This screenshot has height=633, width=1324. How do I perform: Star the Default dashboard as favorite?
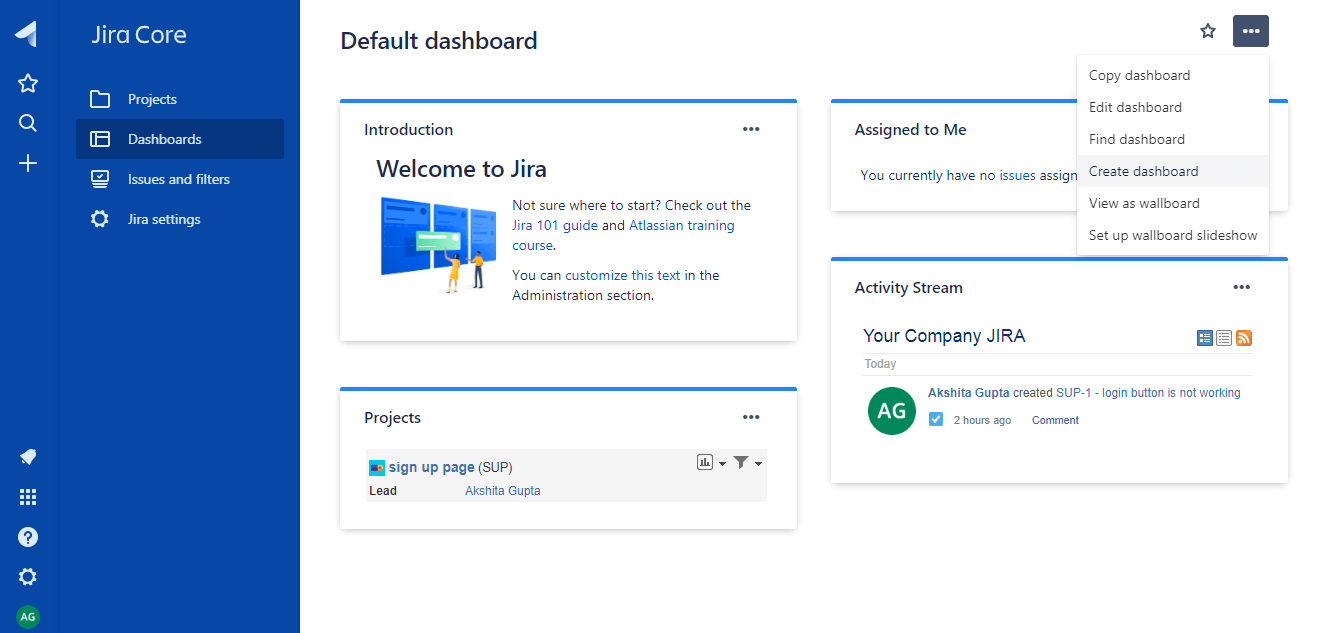(x=1208, y=31)
